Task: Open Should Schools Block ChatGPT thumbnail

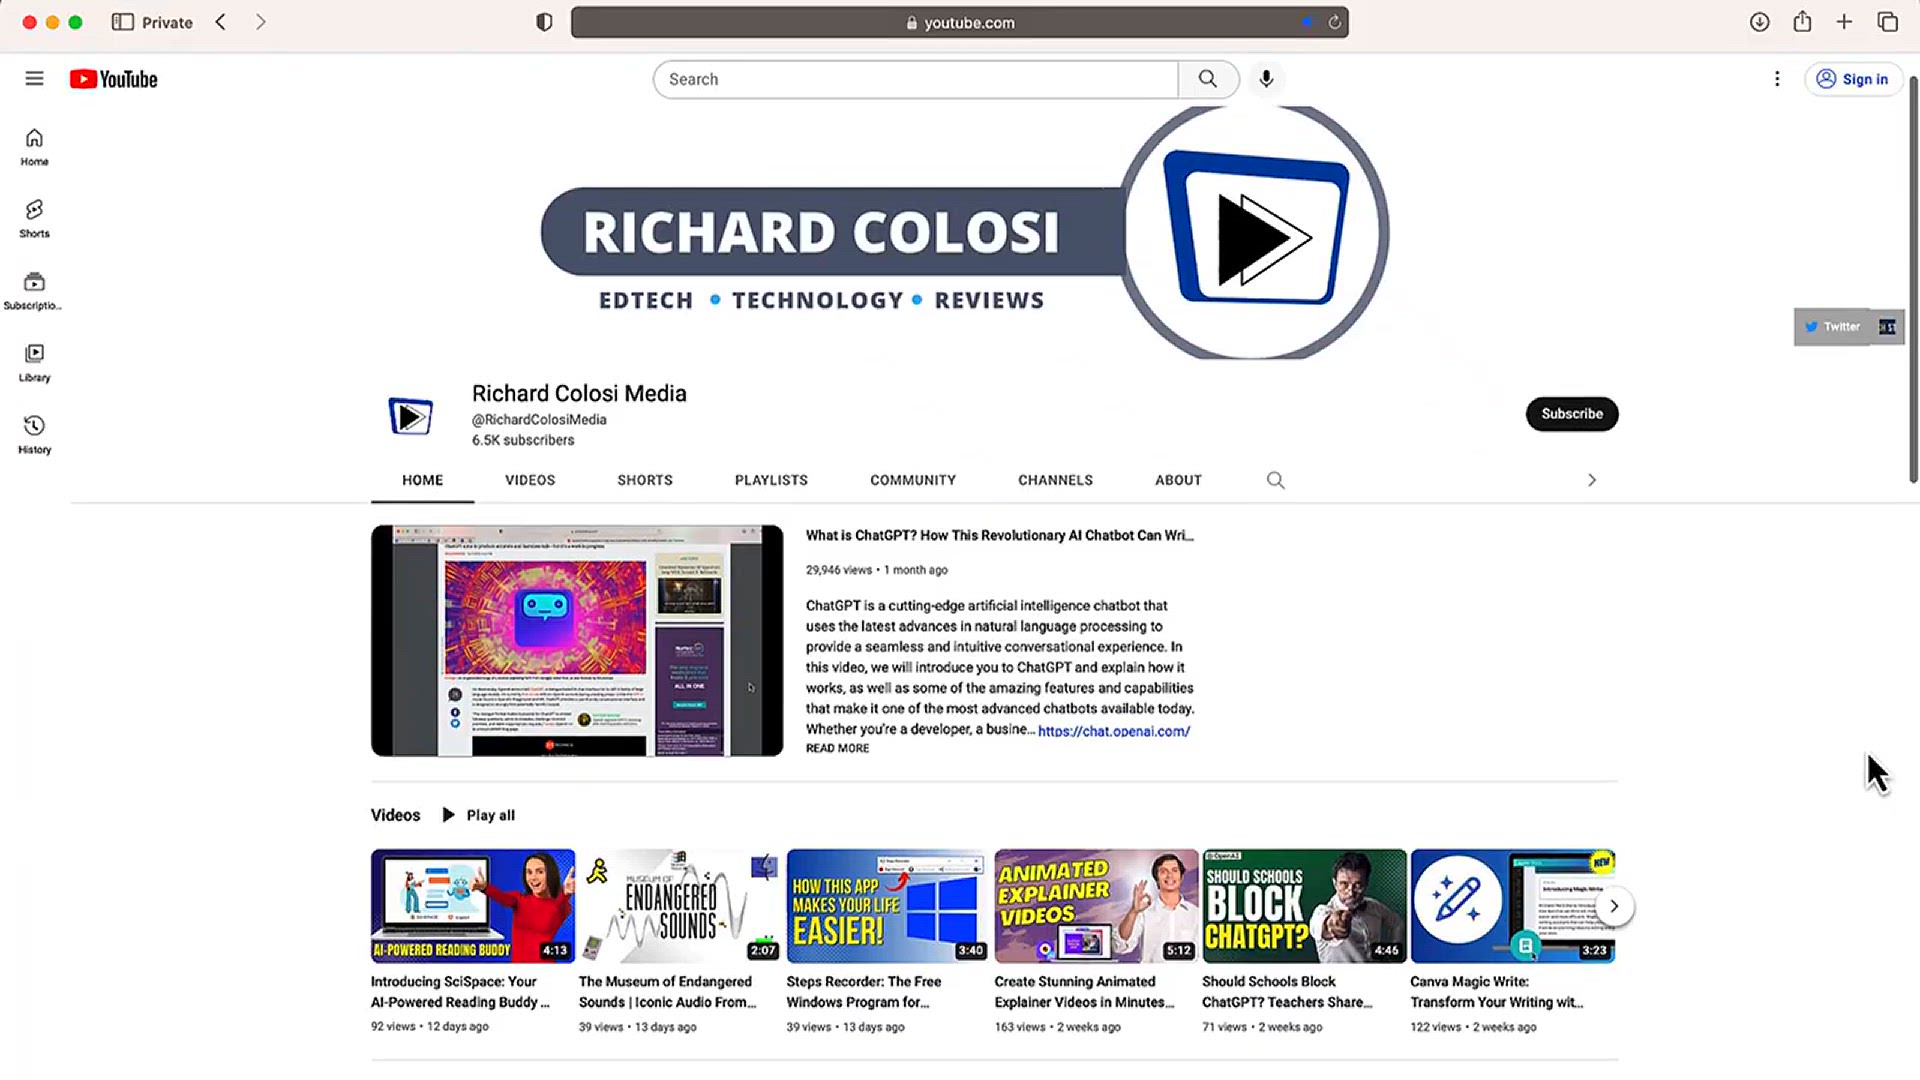Action: 1304,906
